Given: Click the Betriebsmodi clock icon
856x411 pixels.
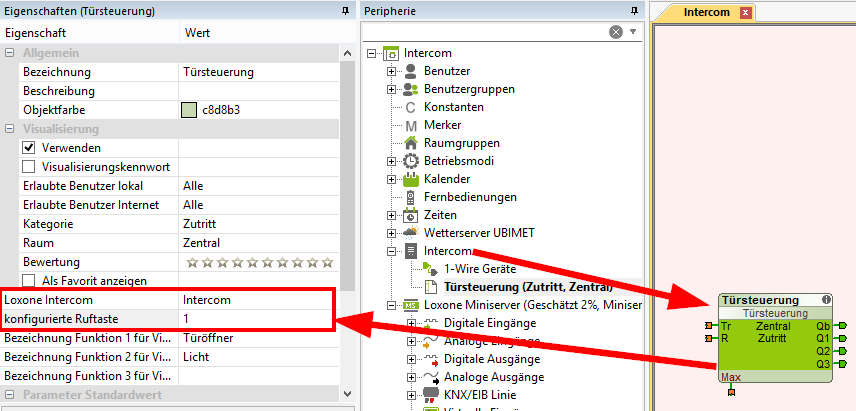Looking at the screenshot, I should tap(411, 161).
